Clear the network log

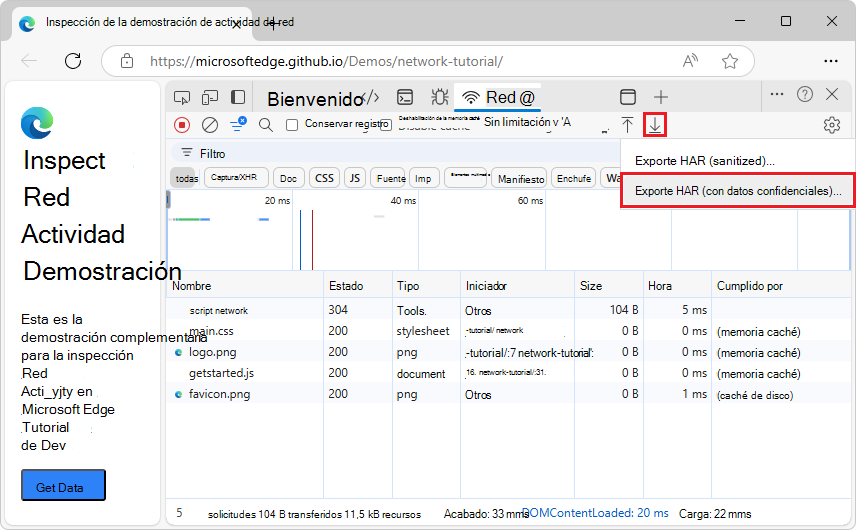(210, 125)
